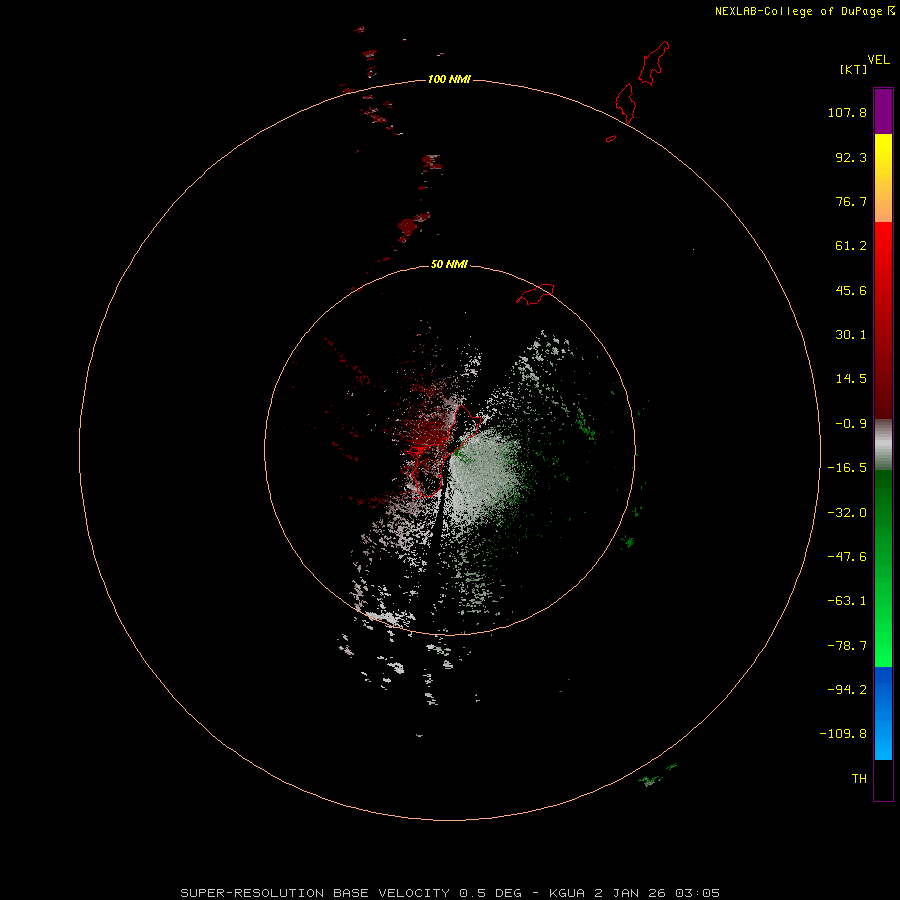Click the -0.9 scale value
The height and width of the screenshot is (900, 900).
[851, 424]
